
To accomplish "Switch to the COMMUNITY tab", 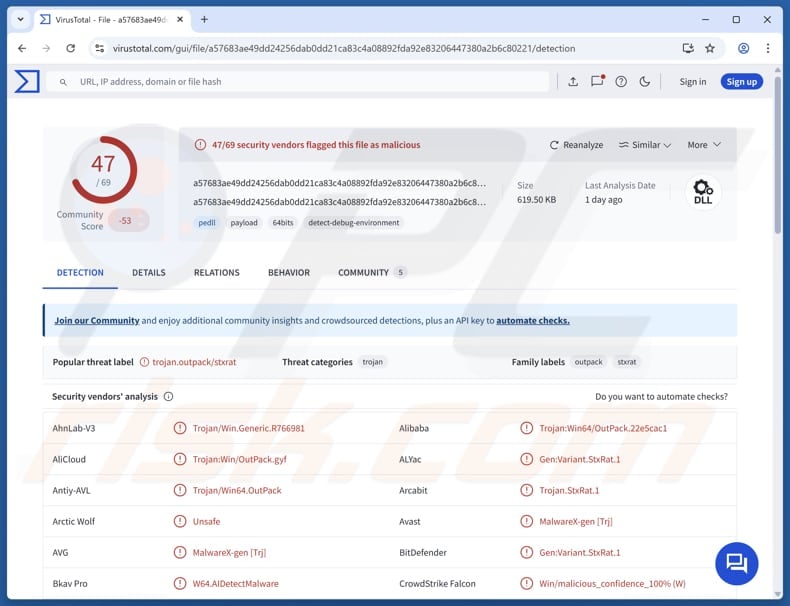I will point(372,273).
